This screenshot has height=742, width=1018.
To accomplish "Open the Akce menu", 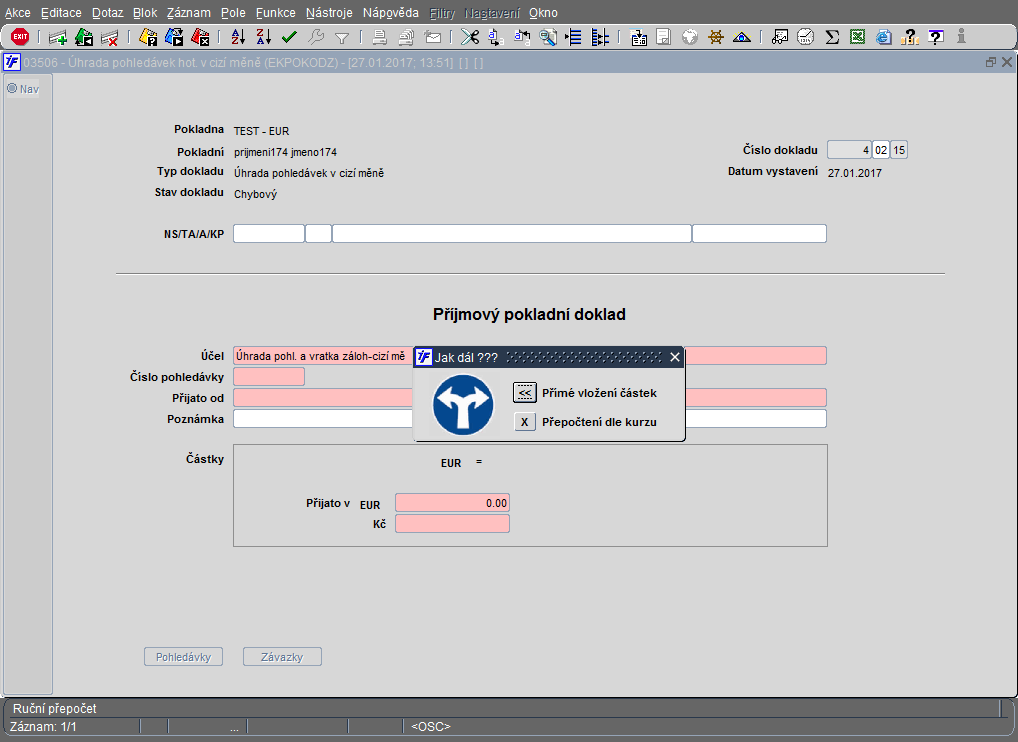I will [18, 13].
